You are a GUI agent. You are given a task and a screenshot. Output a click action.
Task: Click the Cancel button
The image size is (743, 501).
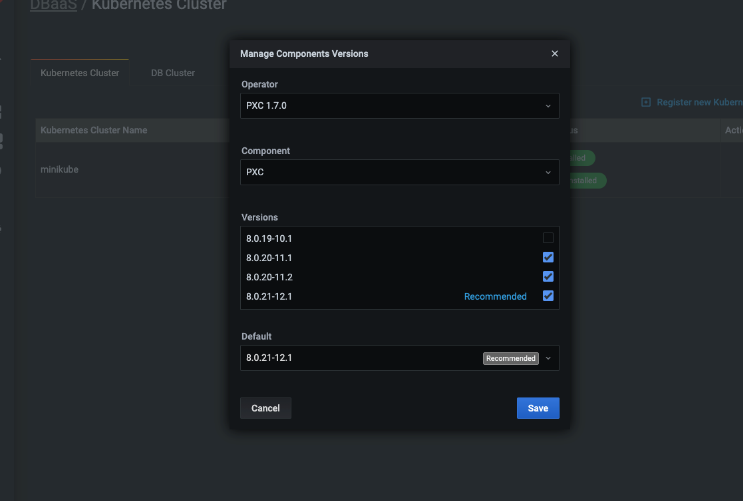coord(265,408)
